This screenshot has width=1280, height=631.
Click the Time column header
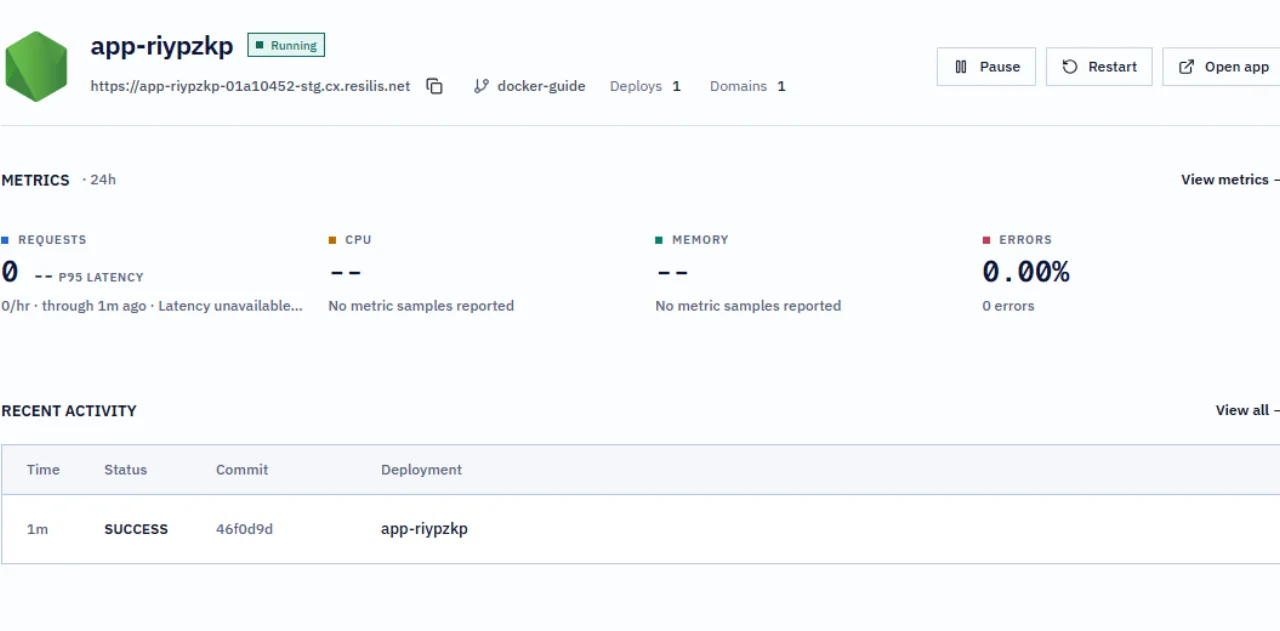(43, 469)
